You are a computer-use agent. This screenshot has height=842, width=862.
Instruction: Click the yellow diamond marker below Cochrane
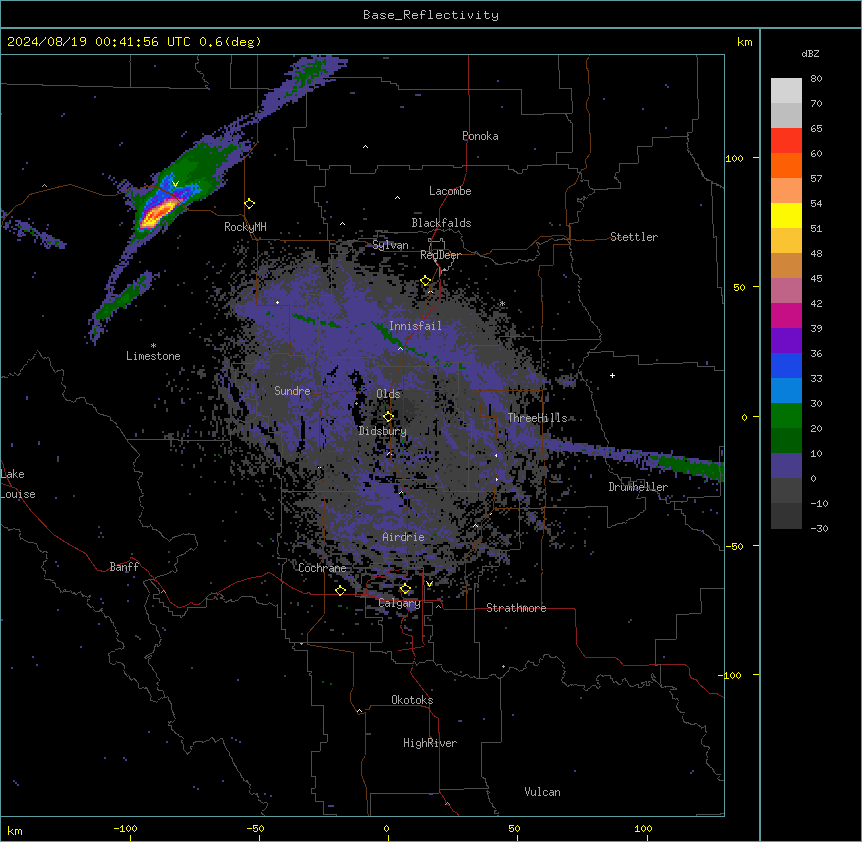click(x=340, y=590)
